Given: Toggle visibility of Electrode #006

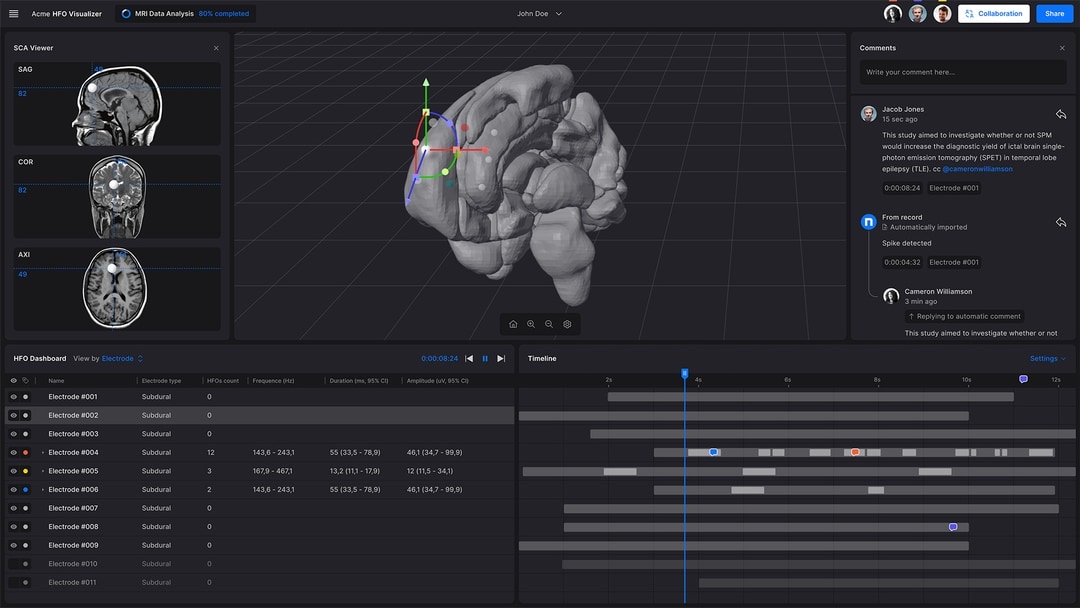Looking at the screenshot, I should [14, 490].
